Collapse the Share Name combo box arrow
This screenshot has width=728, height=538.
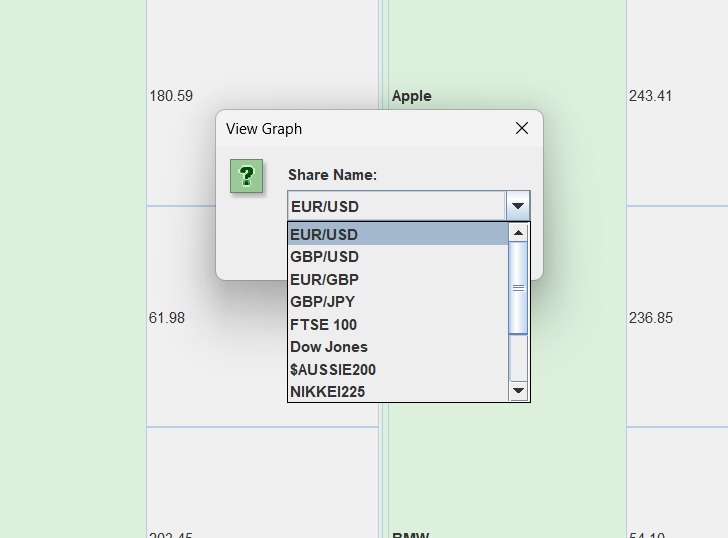pos(518,206)
